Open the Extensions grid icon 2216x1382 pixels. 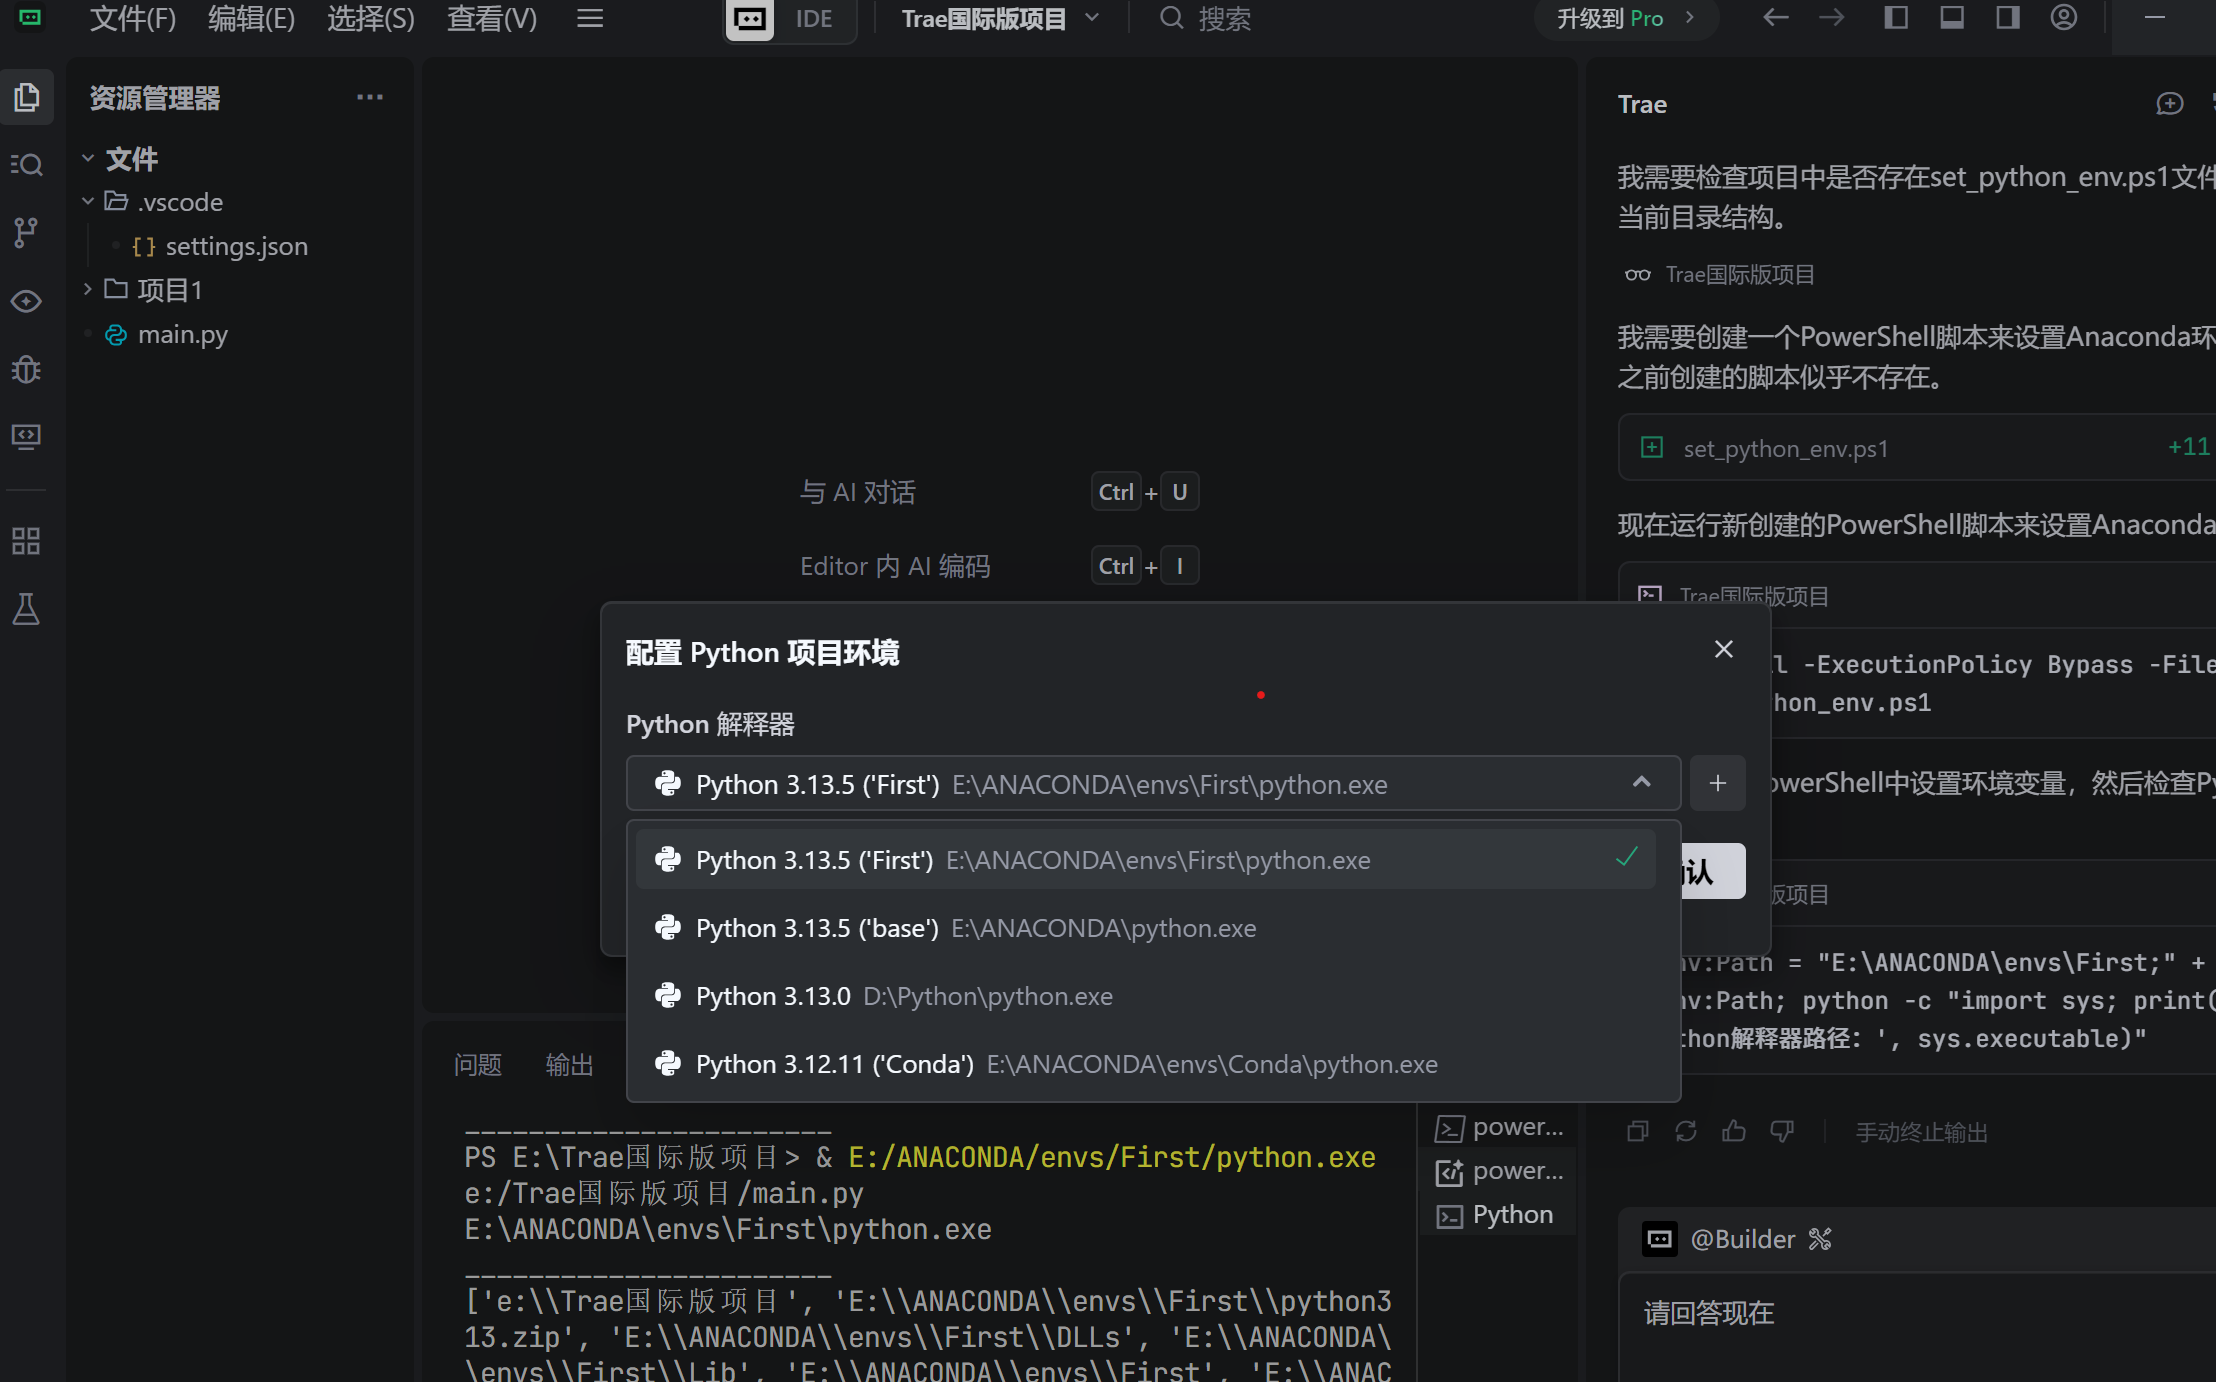(x=27, y=540)
